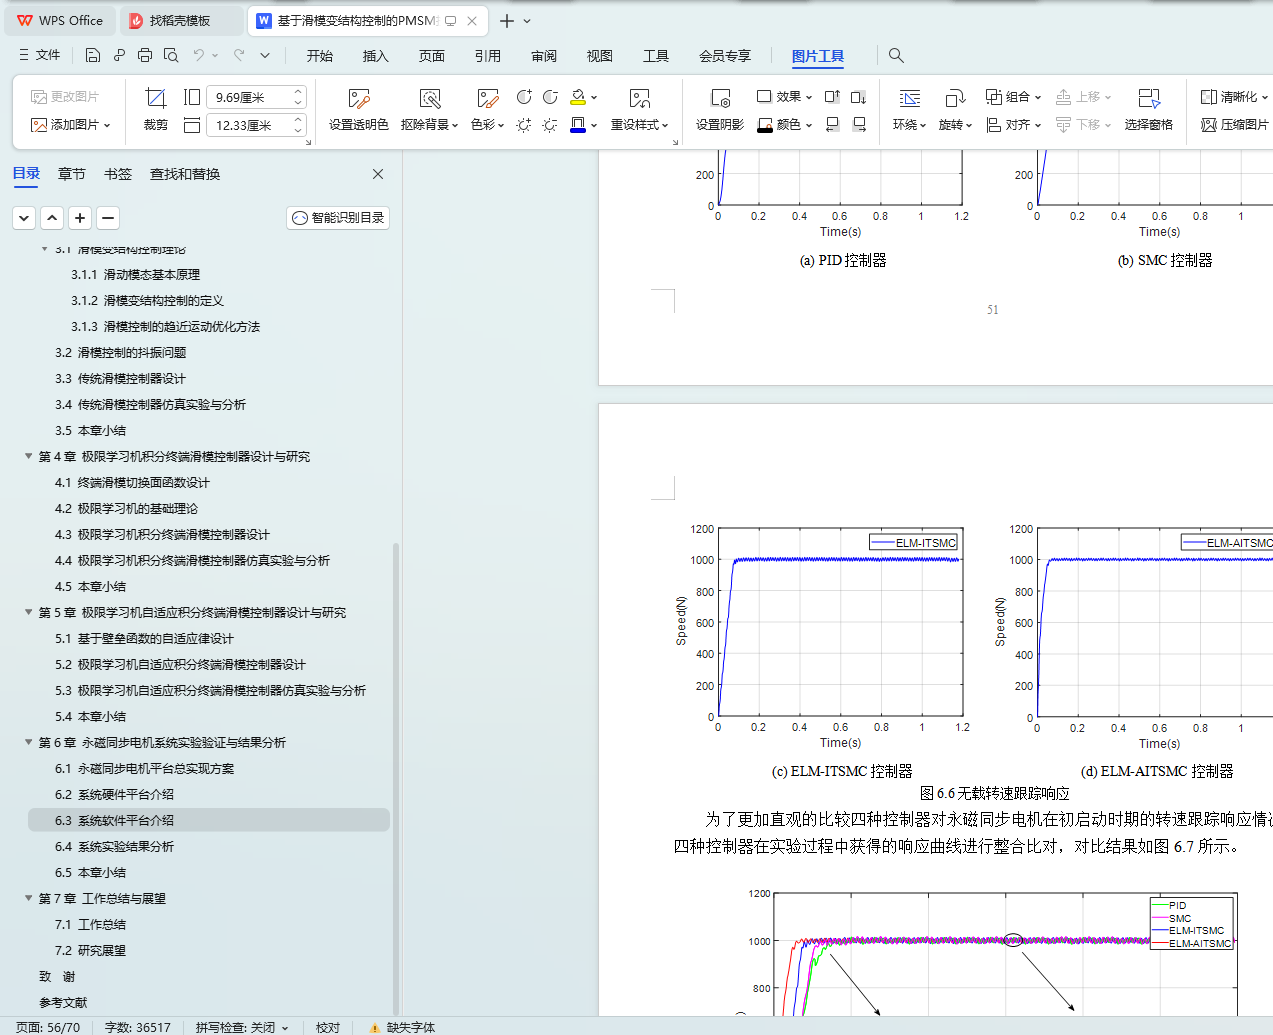Click the 色彩 color adjustment icon

click(x=487, y=98)
